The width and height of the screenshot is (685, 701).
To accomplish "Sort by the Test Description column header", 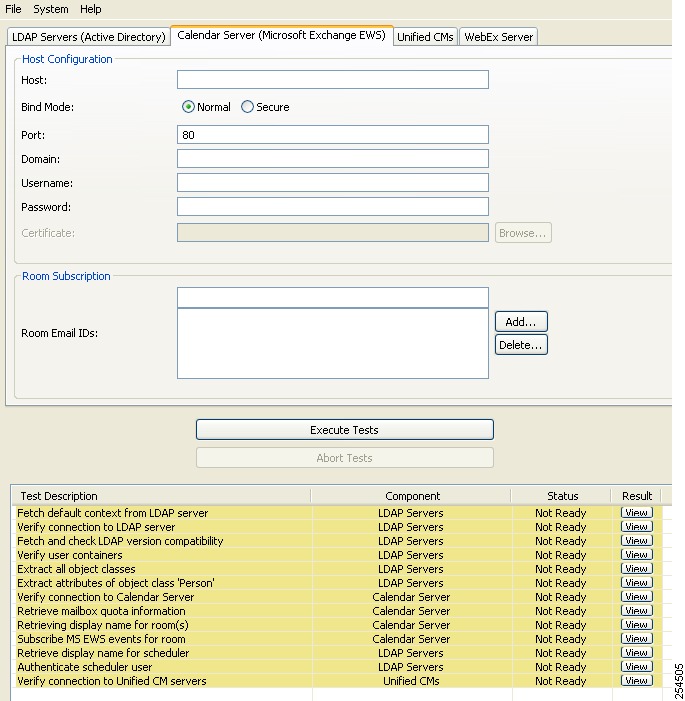I will point(161,496).
